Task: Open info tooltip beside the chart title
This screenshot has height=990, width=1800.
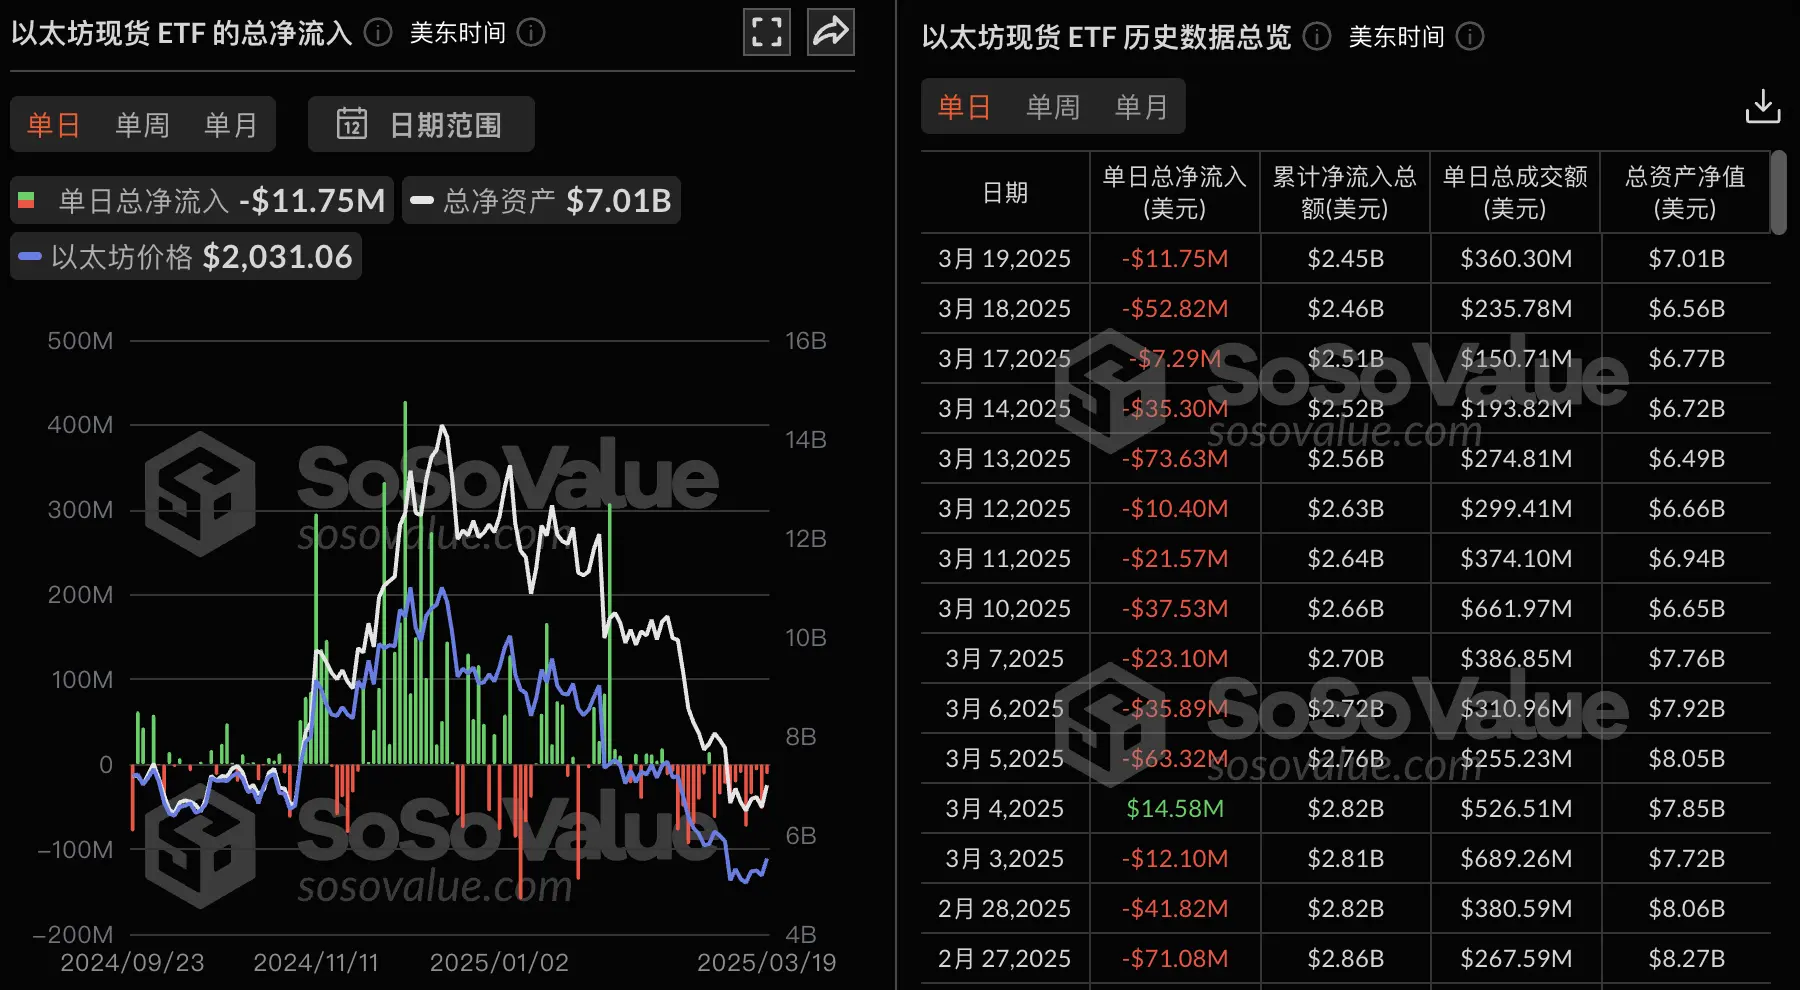Action: coord(377,33)
